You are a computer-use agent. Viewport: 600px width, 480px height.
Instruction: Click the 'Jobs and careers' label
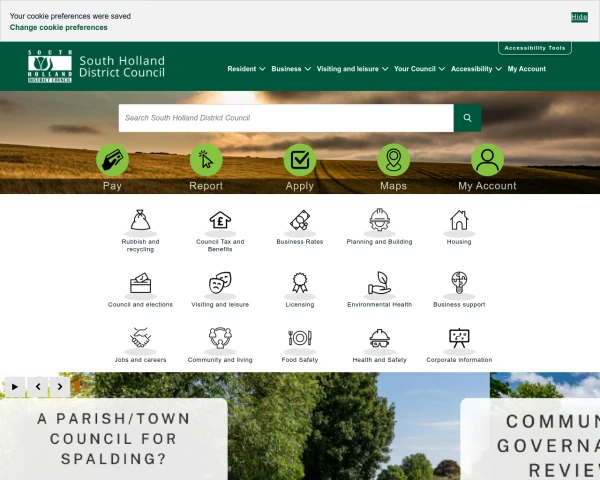pyautogui.click(x=140, y=360)
